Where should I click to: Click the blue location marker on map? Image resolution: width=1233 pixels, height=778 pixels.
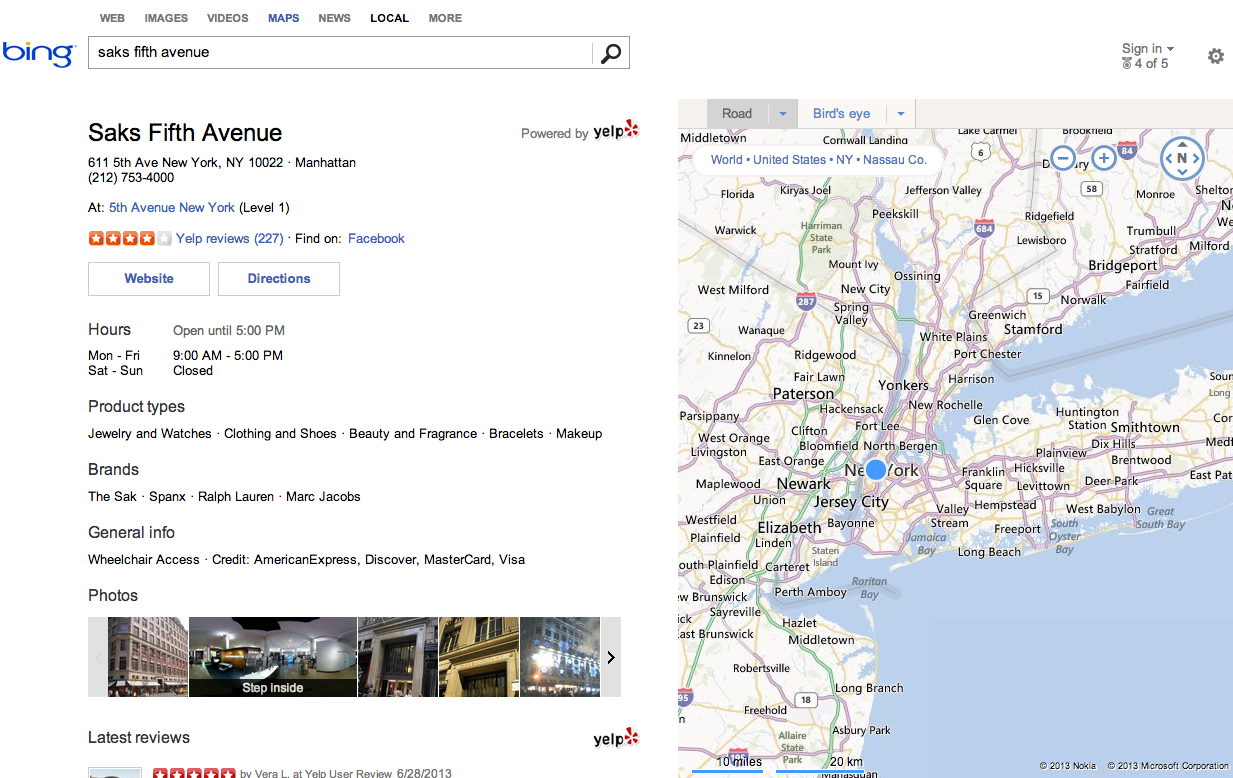click(876, 469)
